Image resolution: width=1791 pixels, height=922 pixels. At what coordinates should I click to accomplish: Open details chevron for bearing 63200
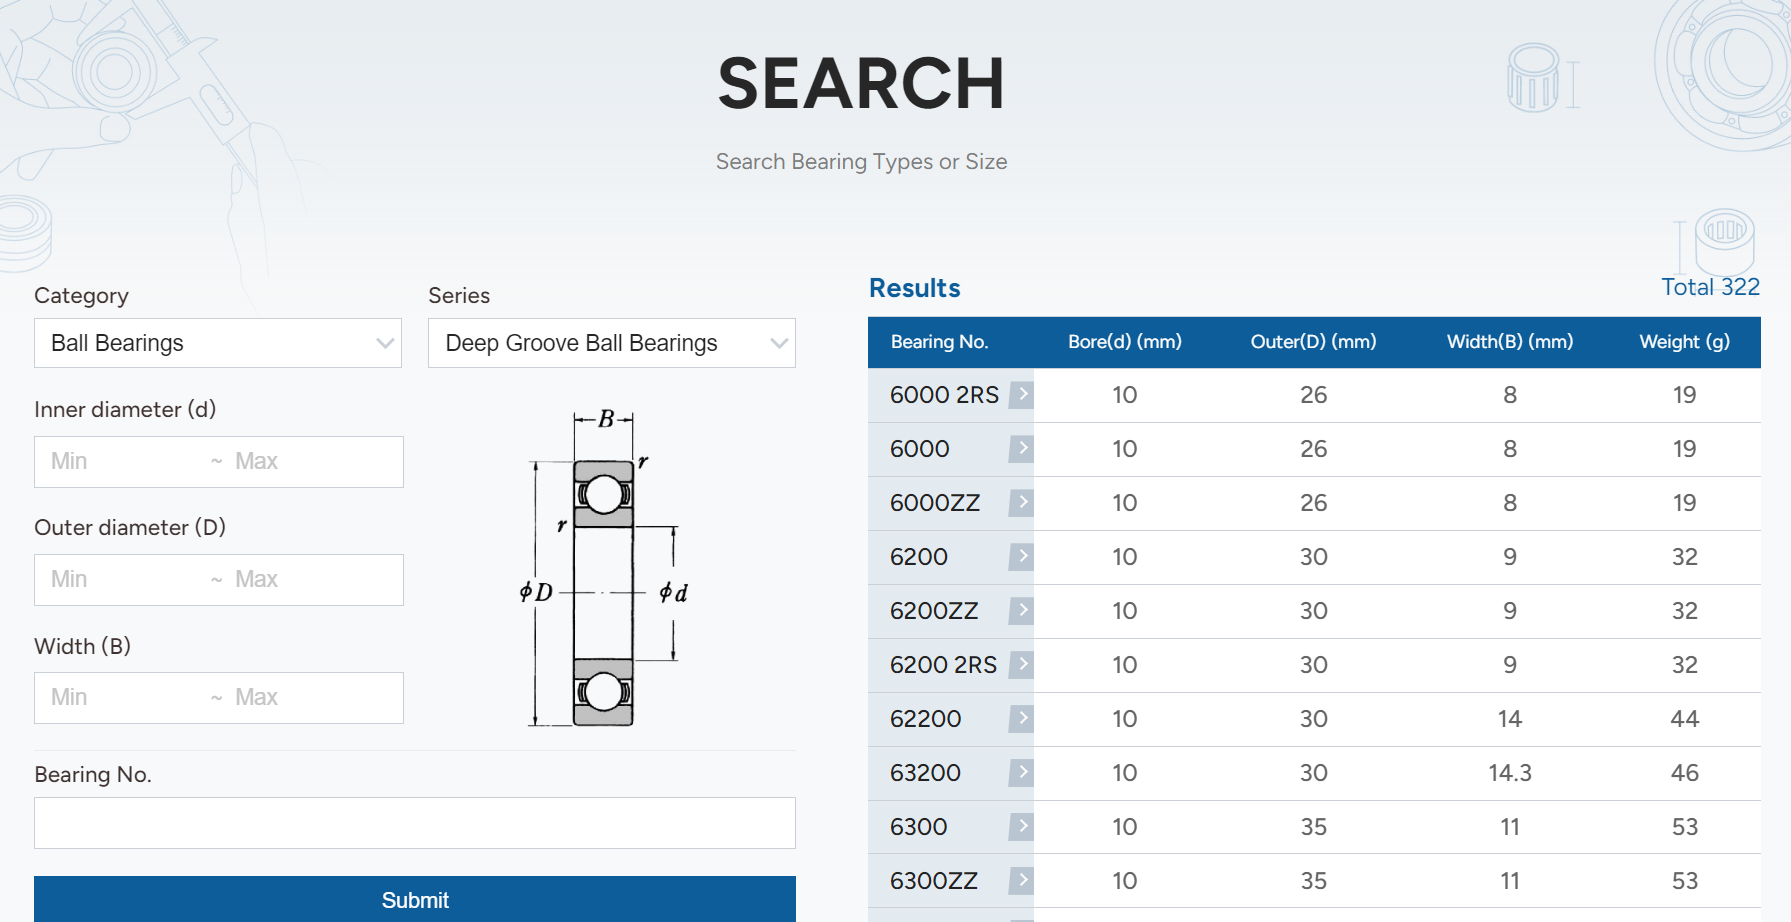coord(1022,772)
